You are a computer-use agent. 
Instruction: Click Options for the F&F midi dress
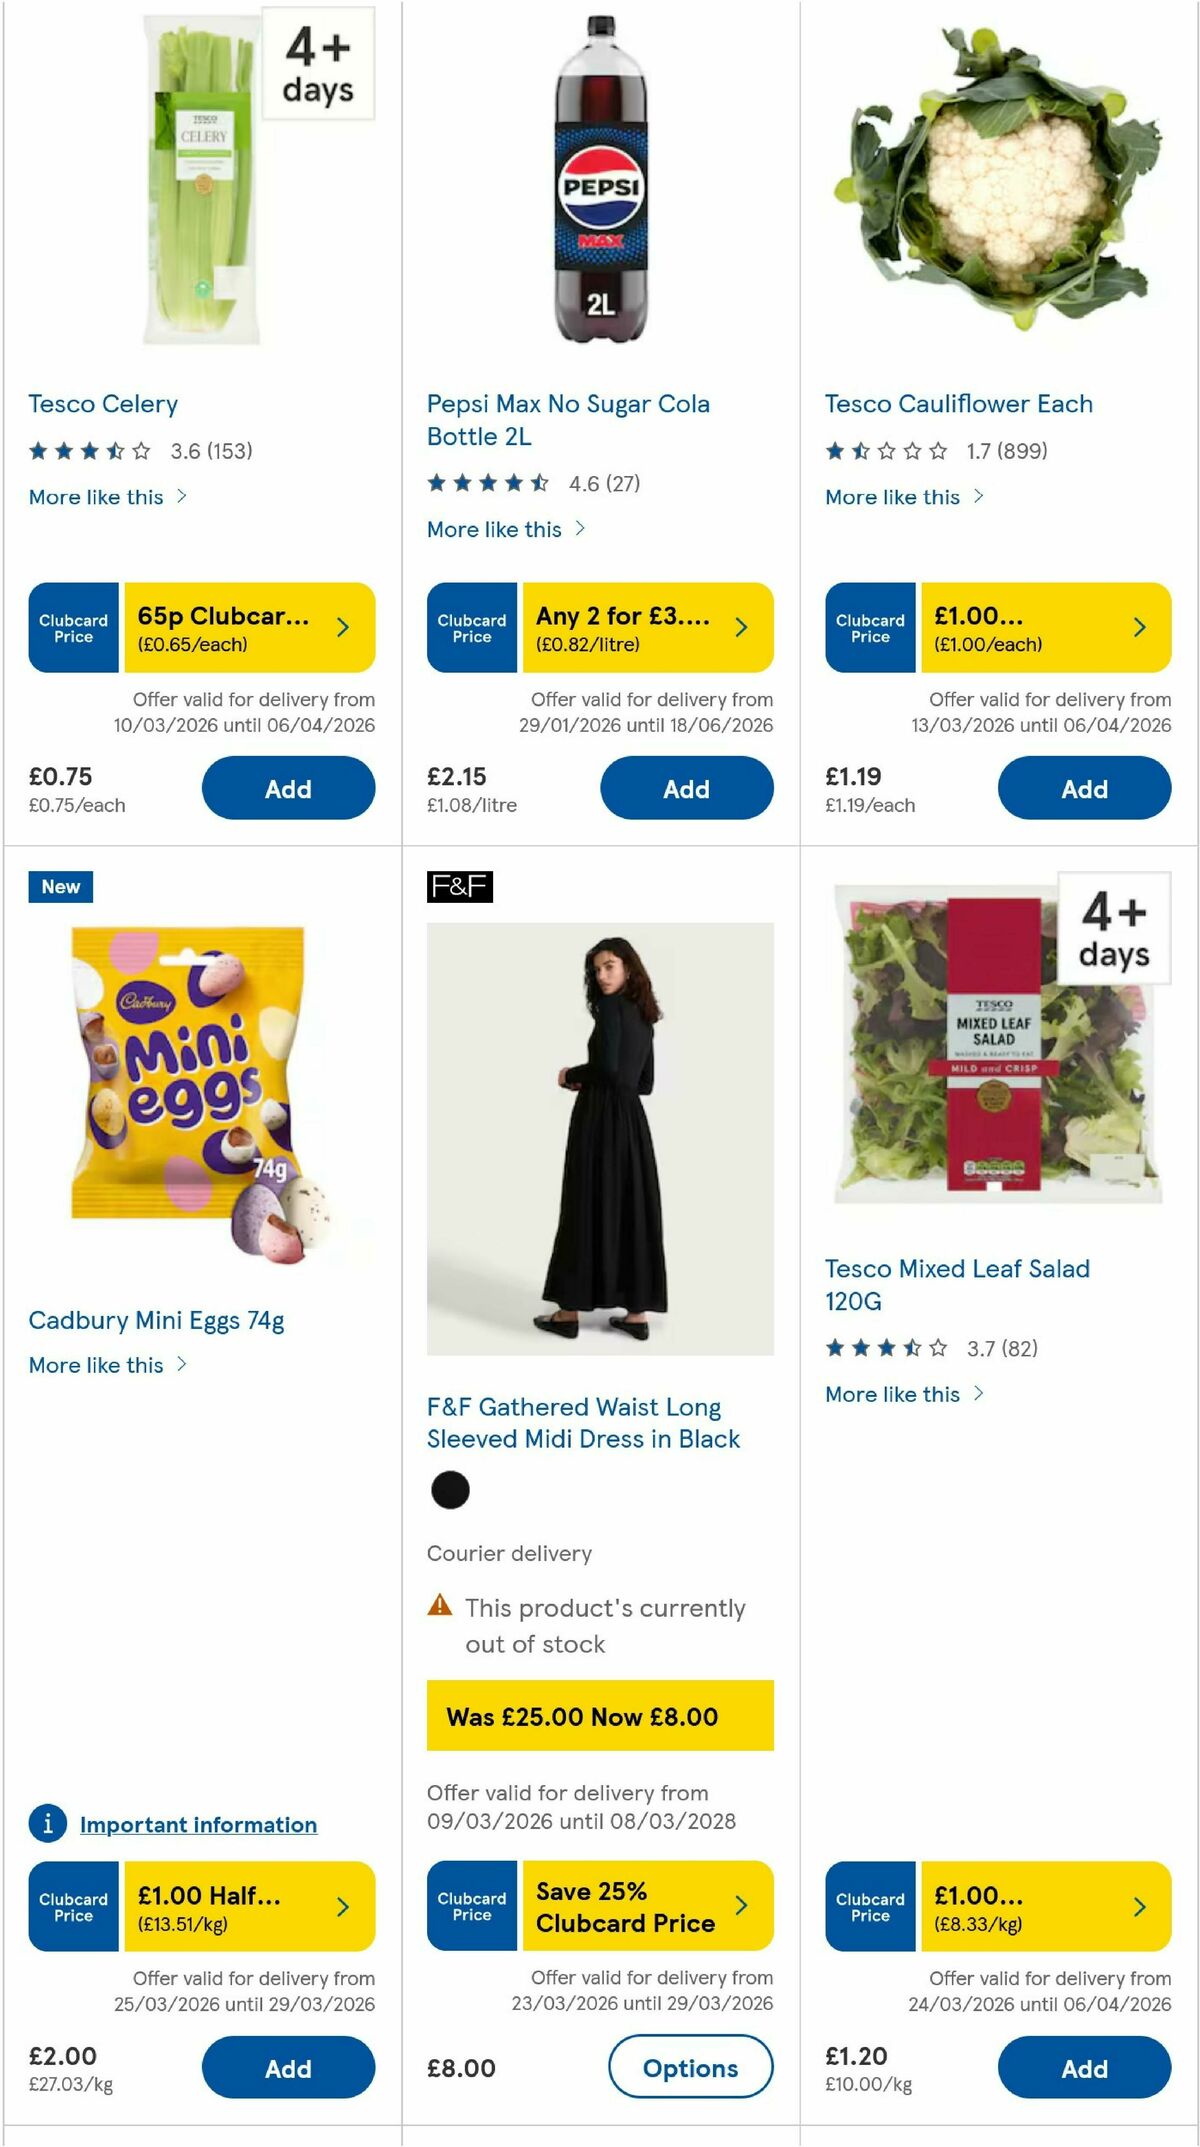pos(690,2068)
